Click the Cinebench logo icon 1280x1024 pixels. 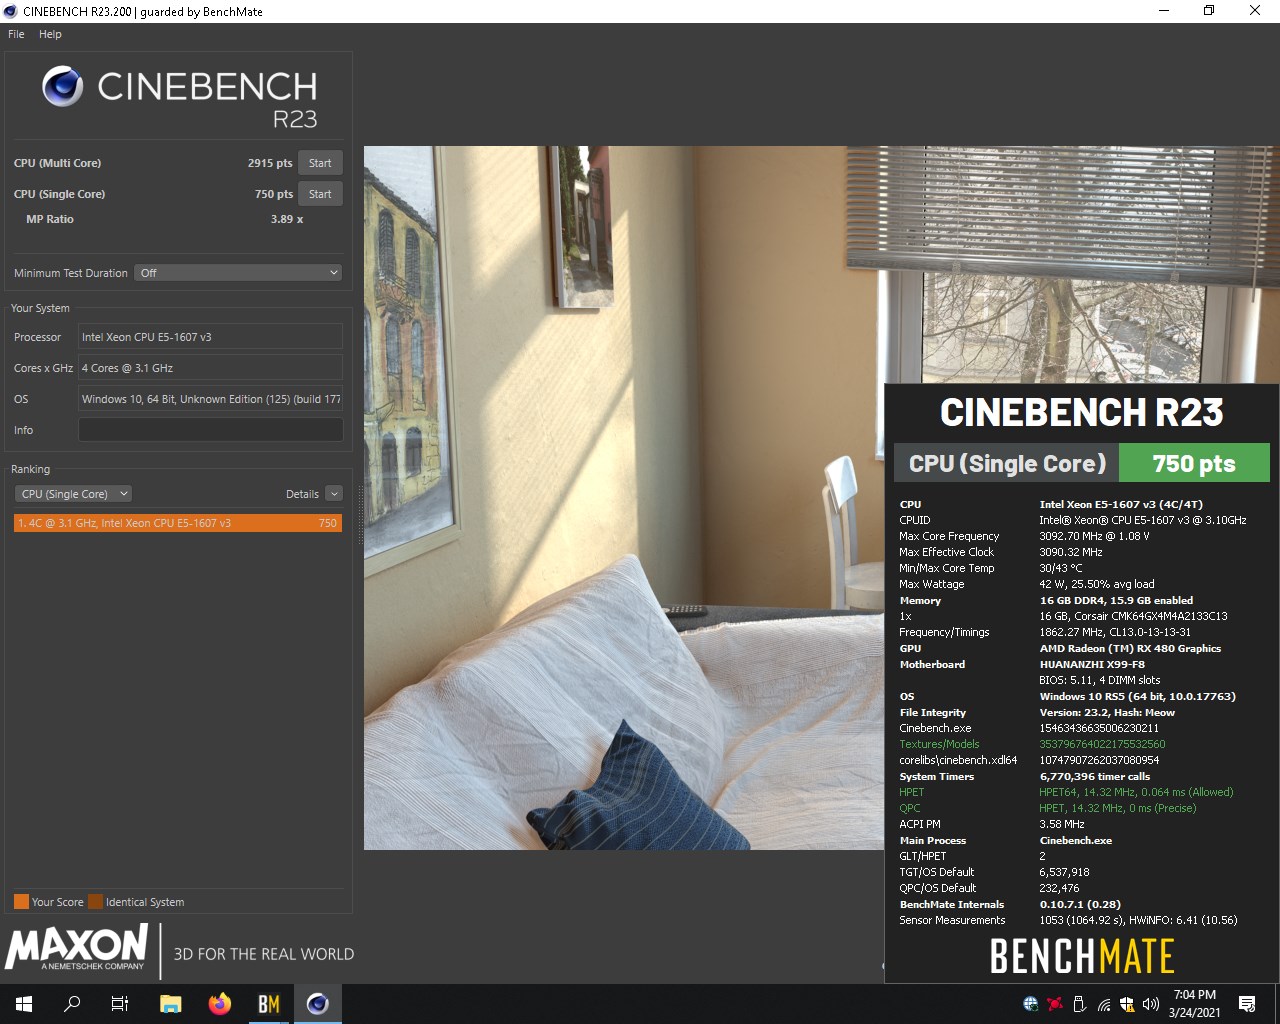62,87
